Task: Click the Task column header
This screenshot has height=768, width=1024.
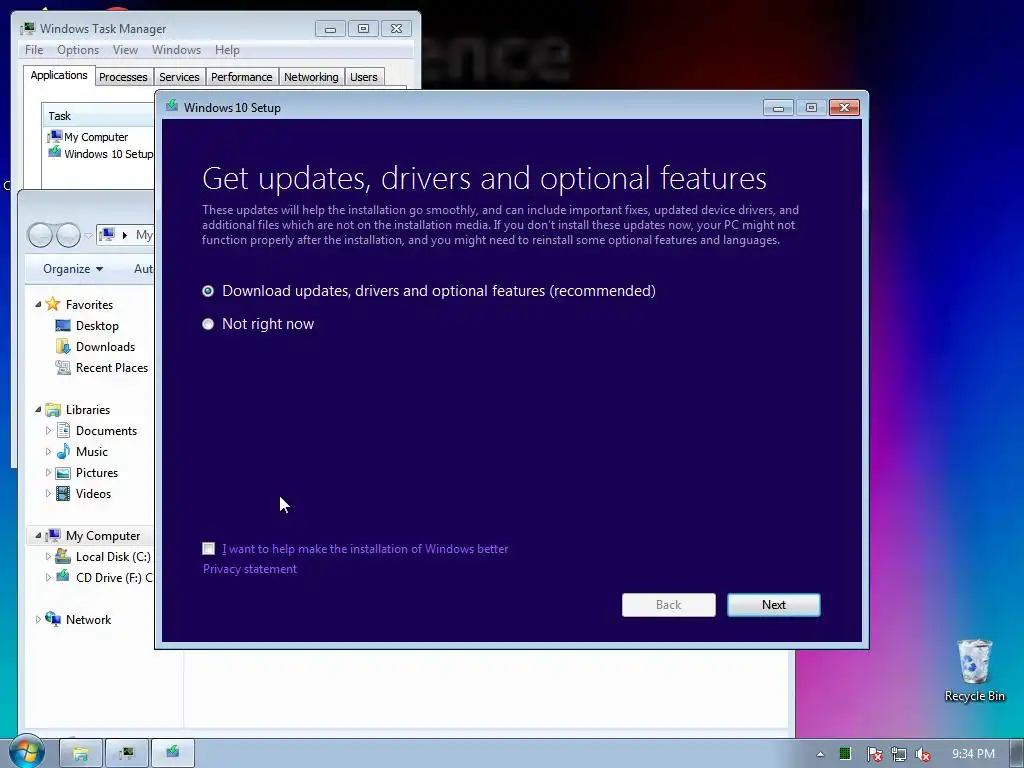Action: 98,116
